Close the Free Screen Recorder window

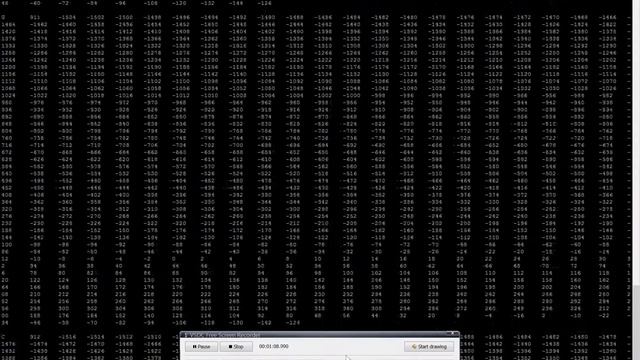pos(453,334)
